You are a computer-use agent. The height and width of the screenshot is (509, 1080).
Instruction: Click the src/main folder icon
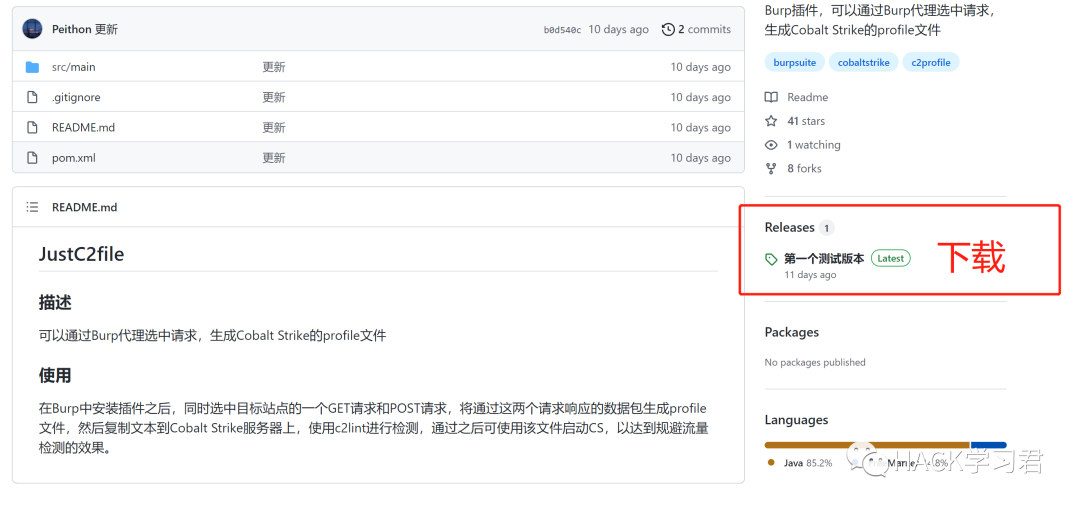32,67
